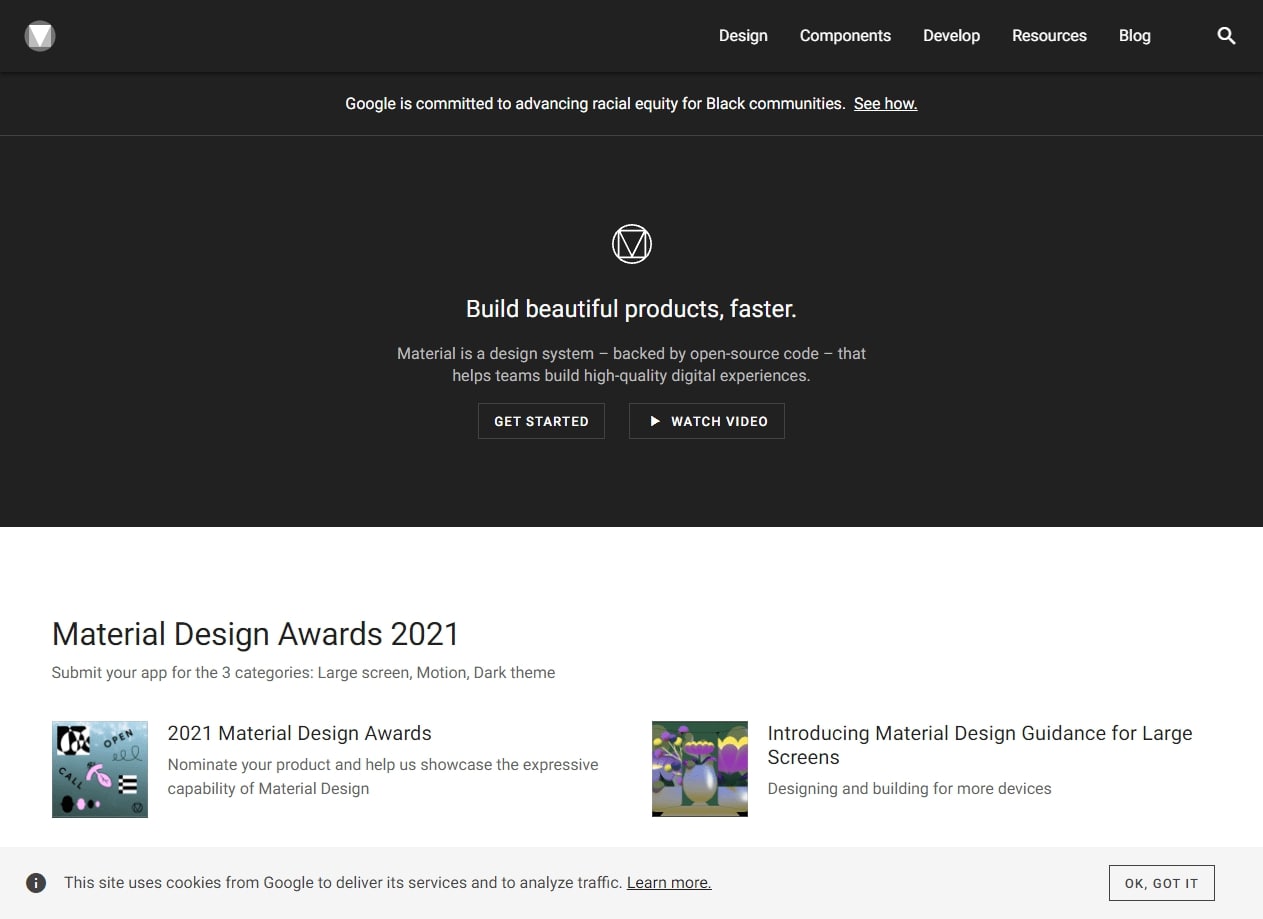The height and width of the screenshot is (919, 1263).
Task: Click the Open Call awards thumbnail
Action: 100,770
